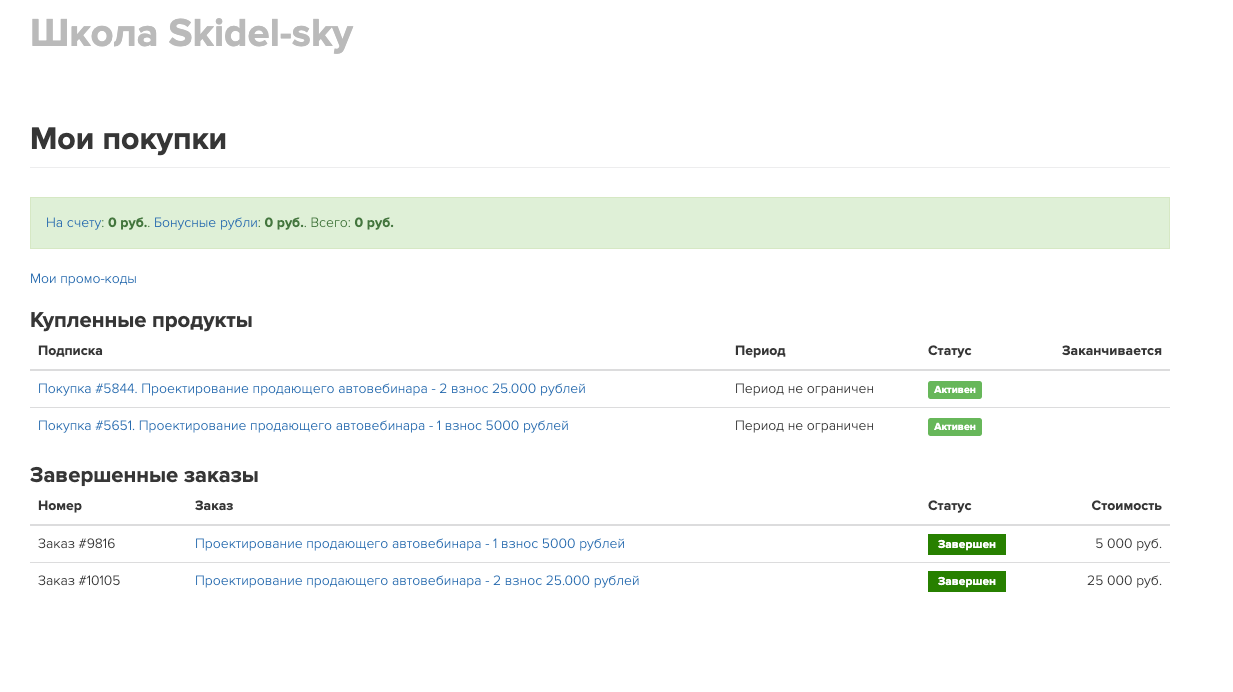The height and width of the screenshot is (692, 1233).
Task: Click the Купленные продукты section heading
Action: point(141,320)
